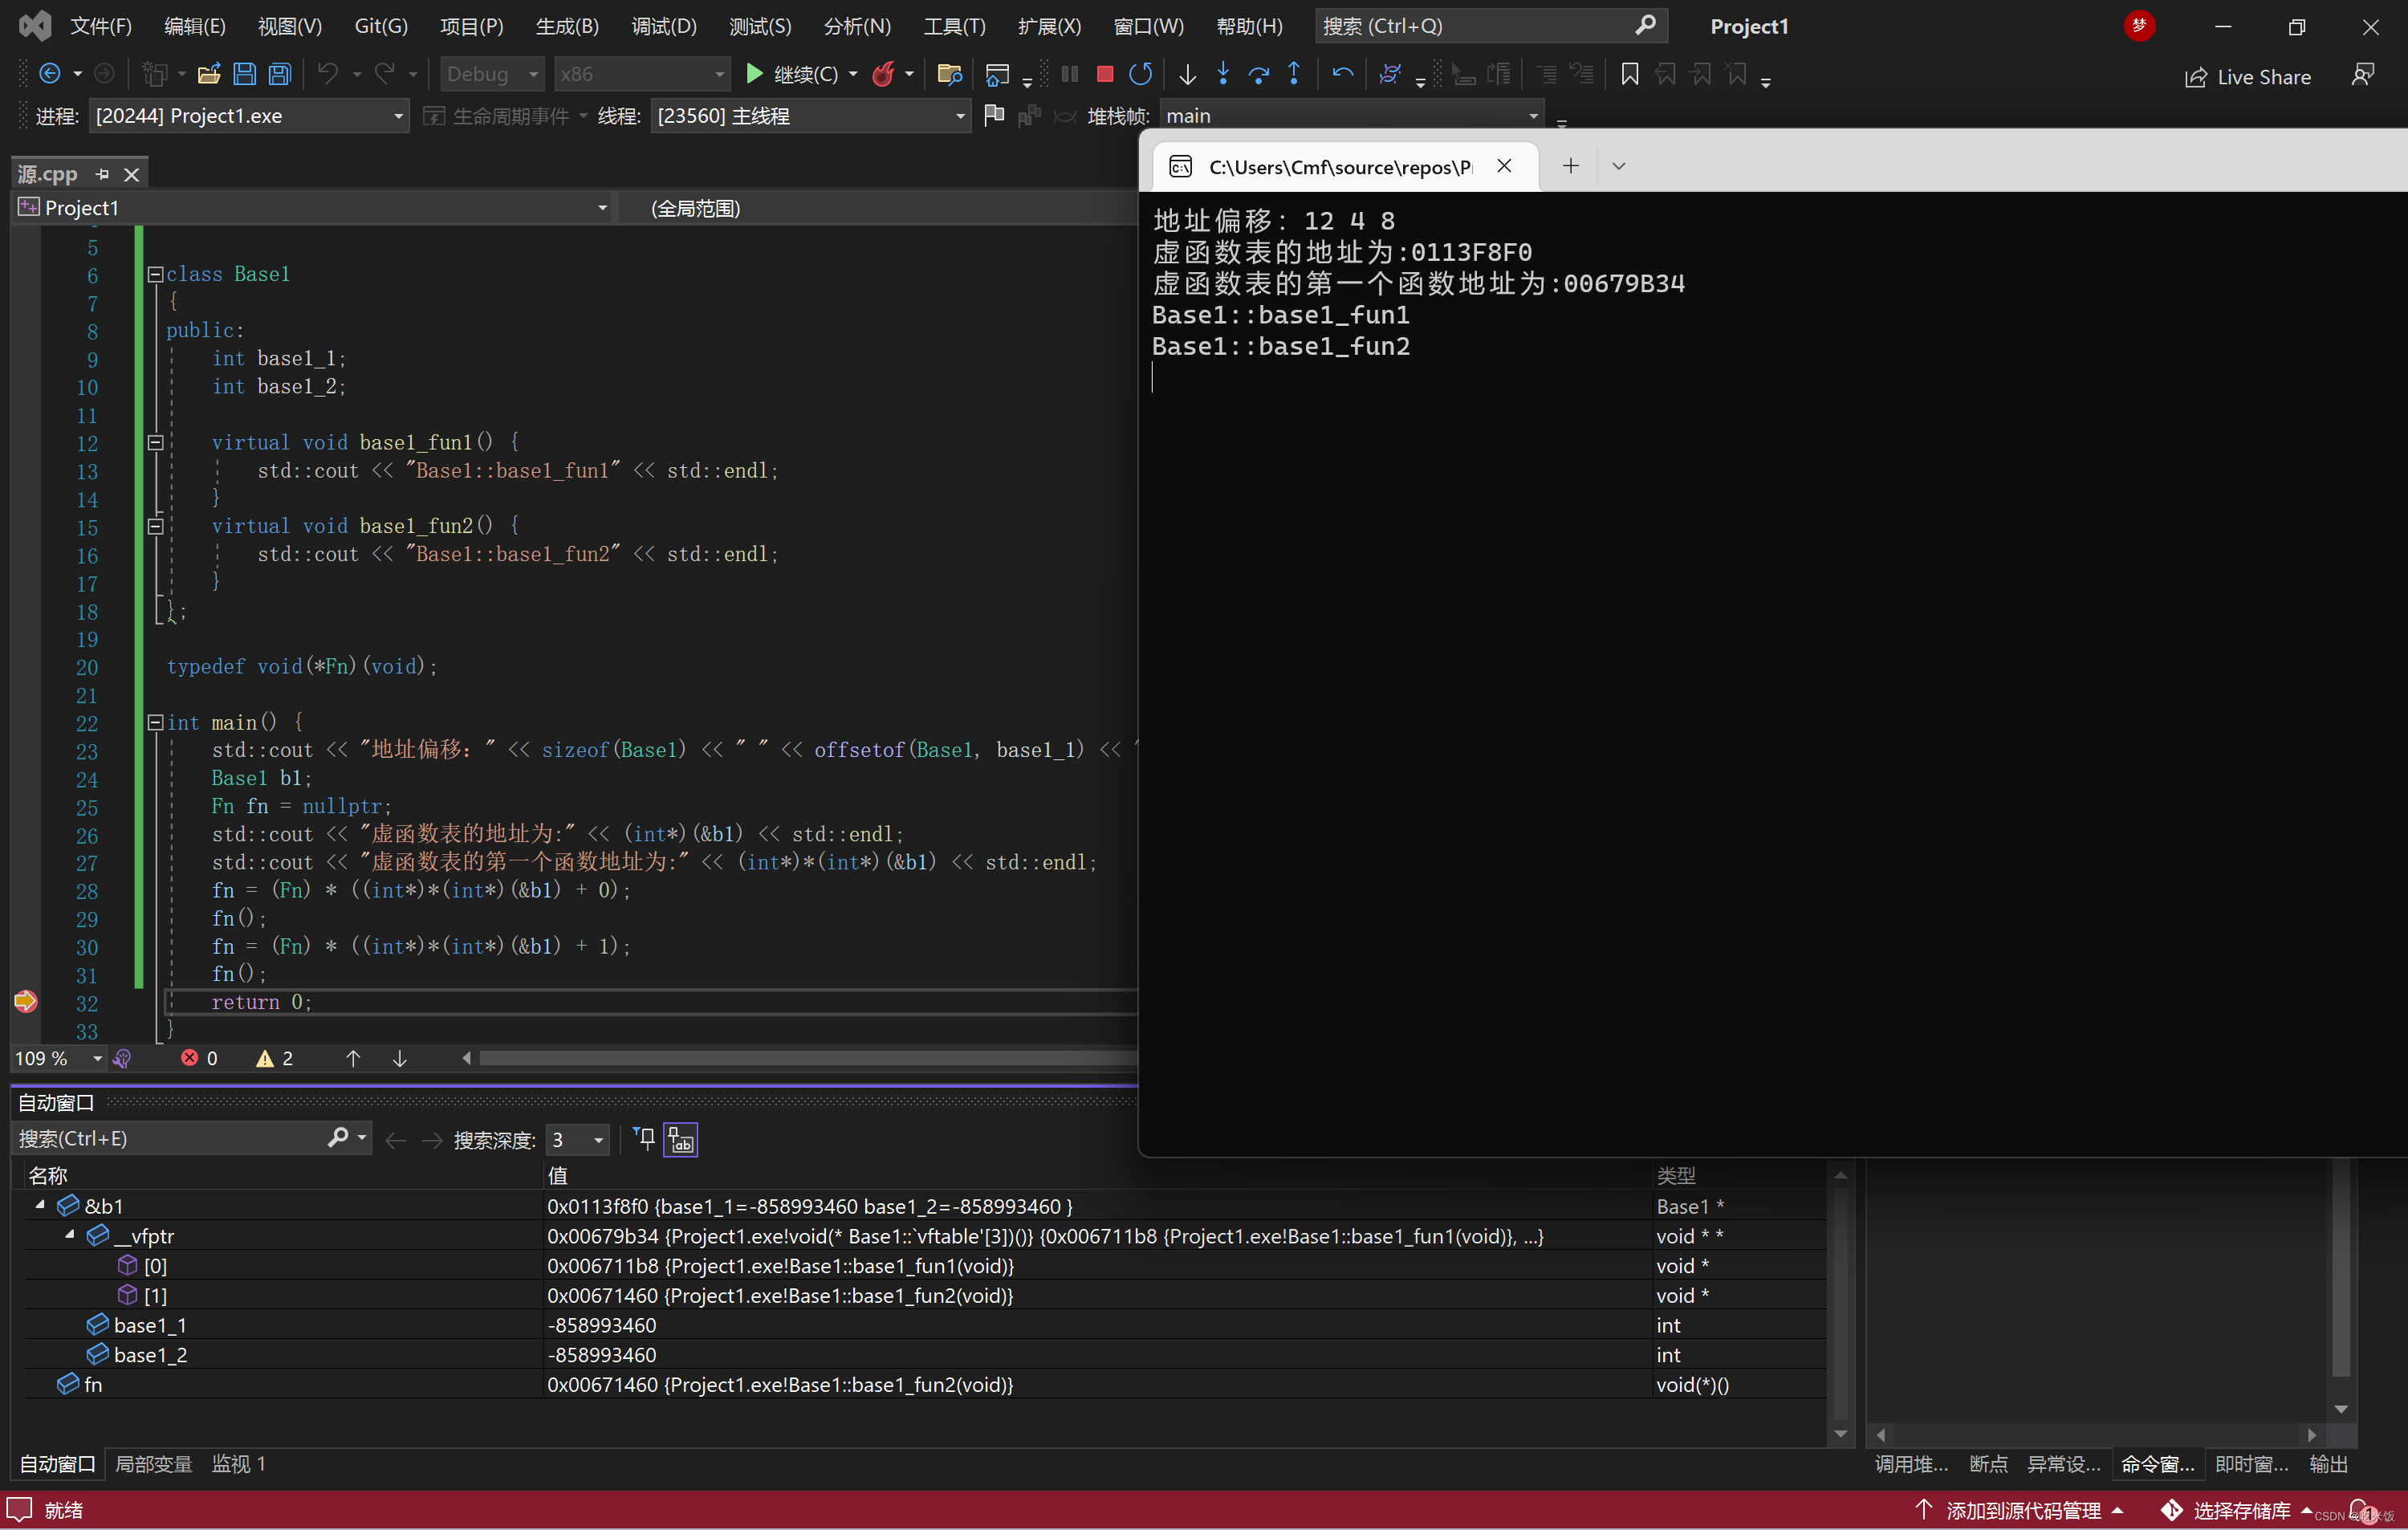Toggle pin on the 源.cpp tab
2408x1530 pixels.
[x=102, y=175]
